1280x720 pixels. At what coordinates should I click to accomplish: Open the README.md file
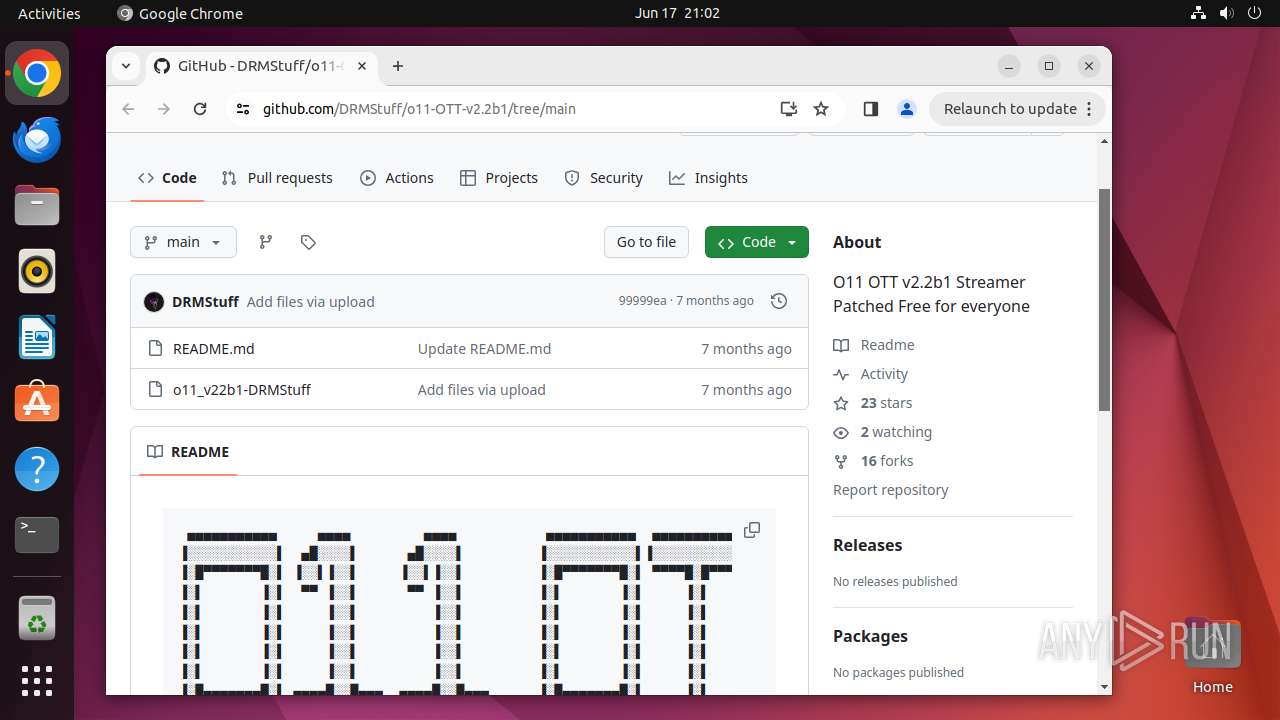[214, 349]
